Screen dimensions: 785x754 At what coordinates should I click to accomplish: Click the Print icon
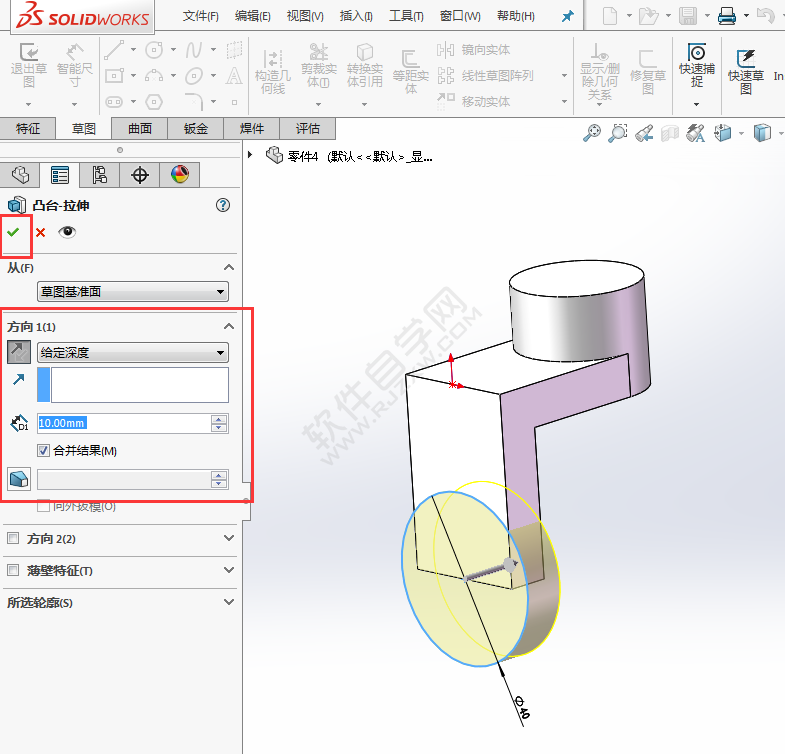tap(727, 16)
